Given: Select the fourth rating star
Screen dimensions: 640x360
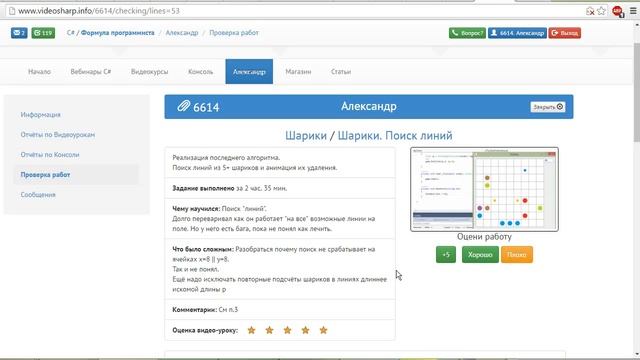Looking at the screenshot, I should [305, 330].
